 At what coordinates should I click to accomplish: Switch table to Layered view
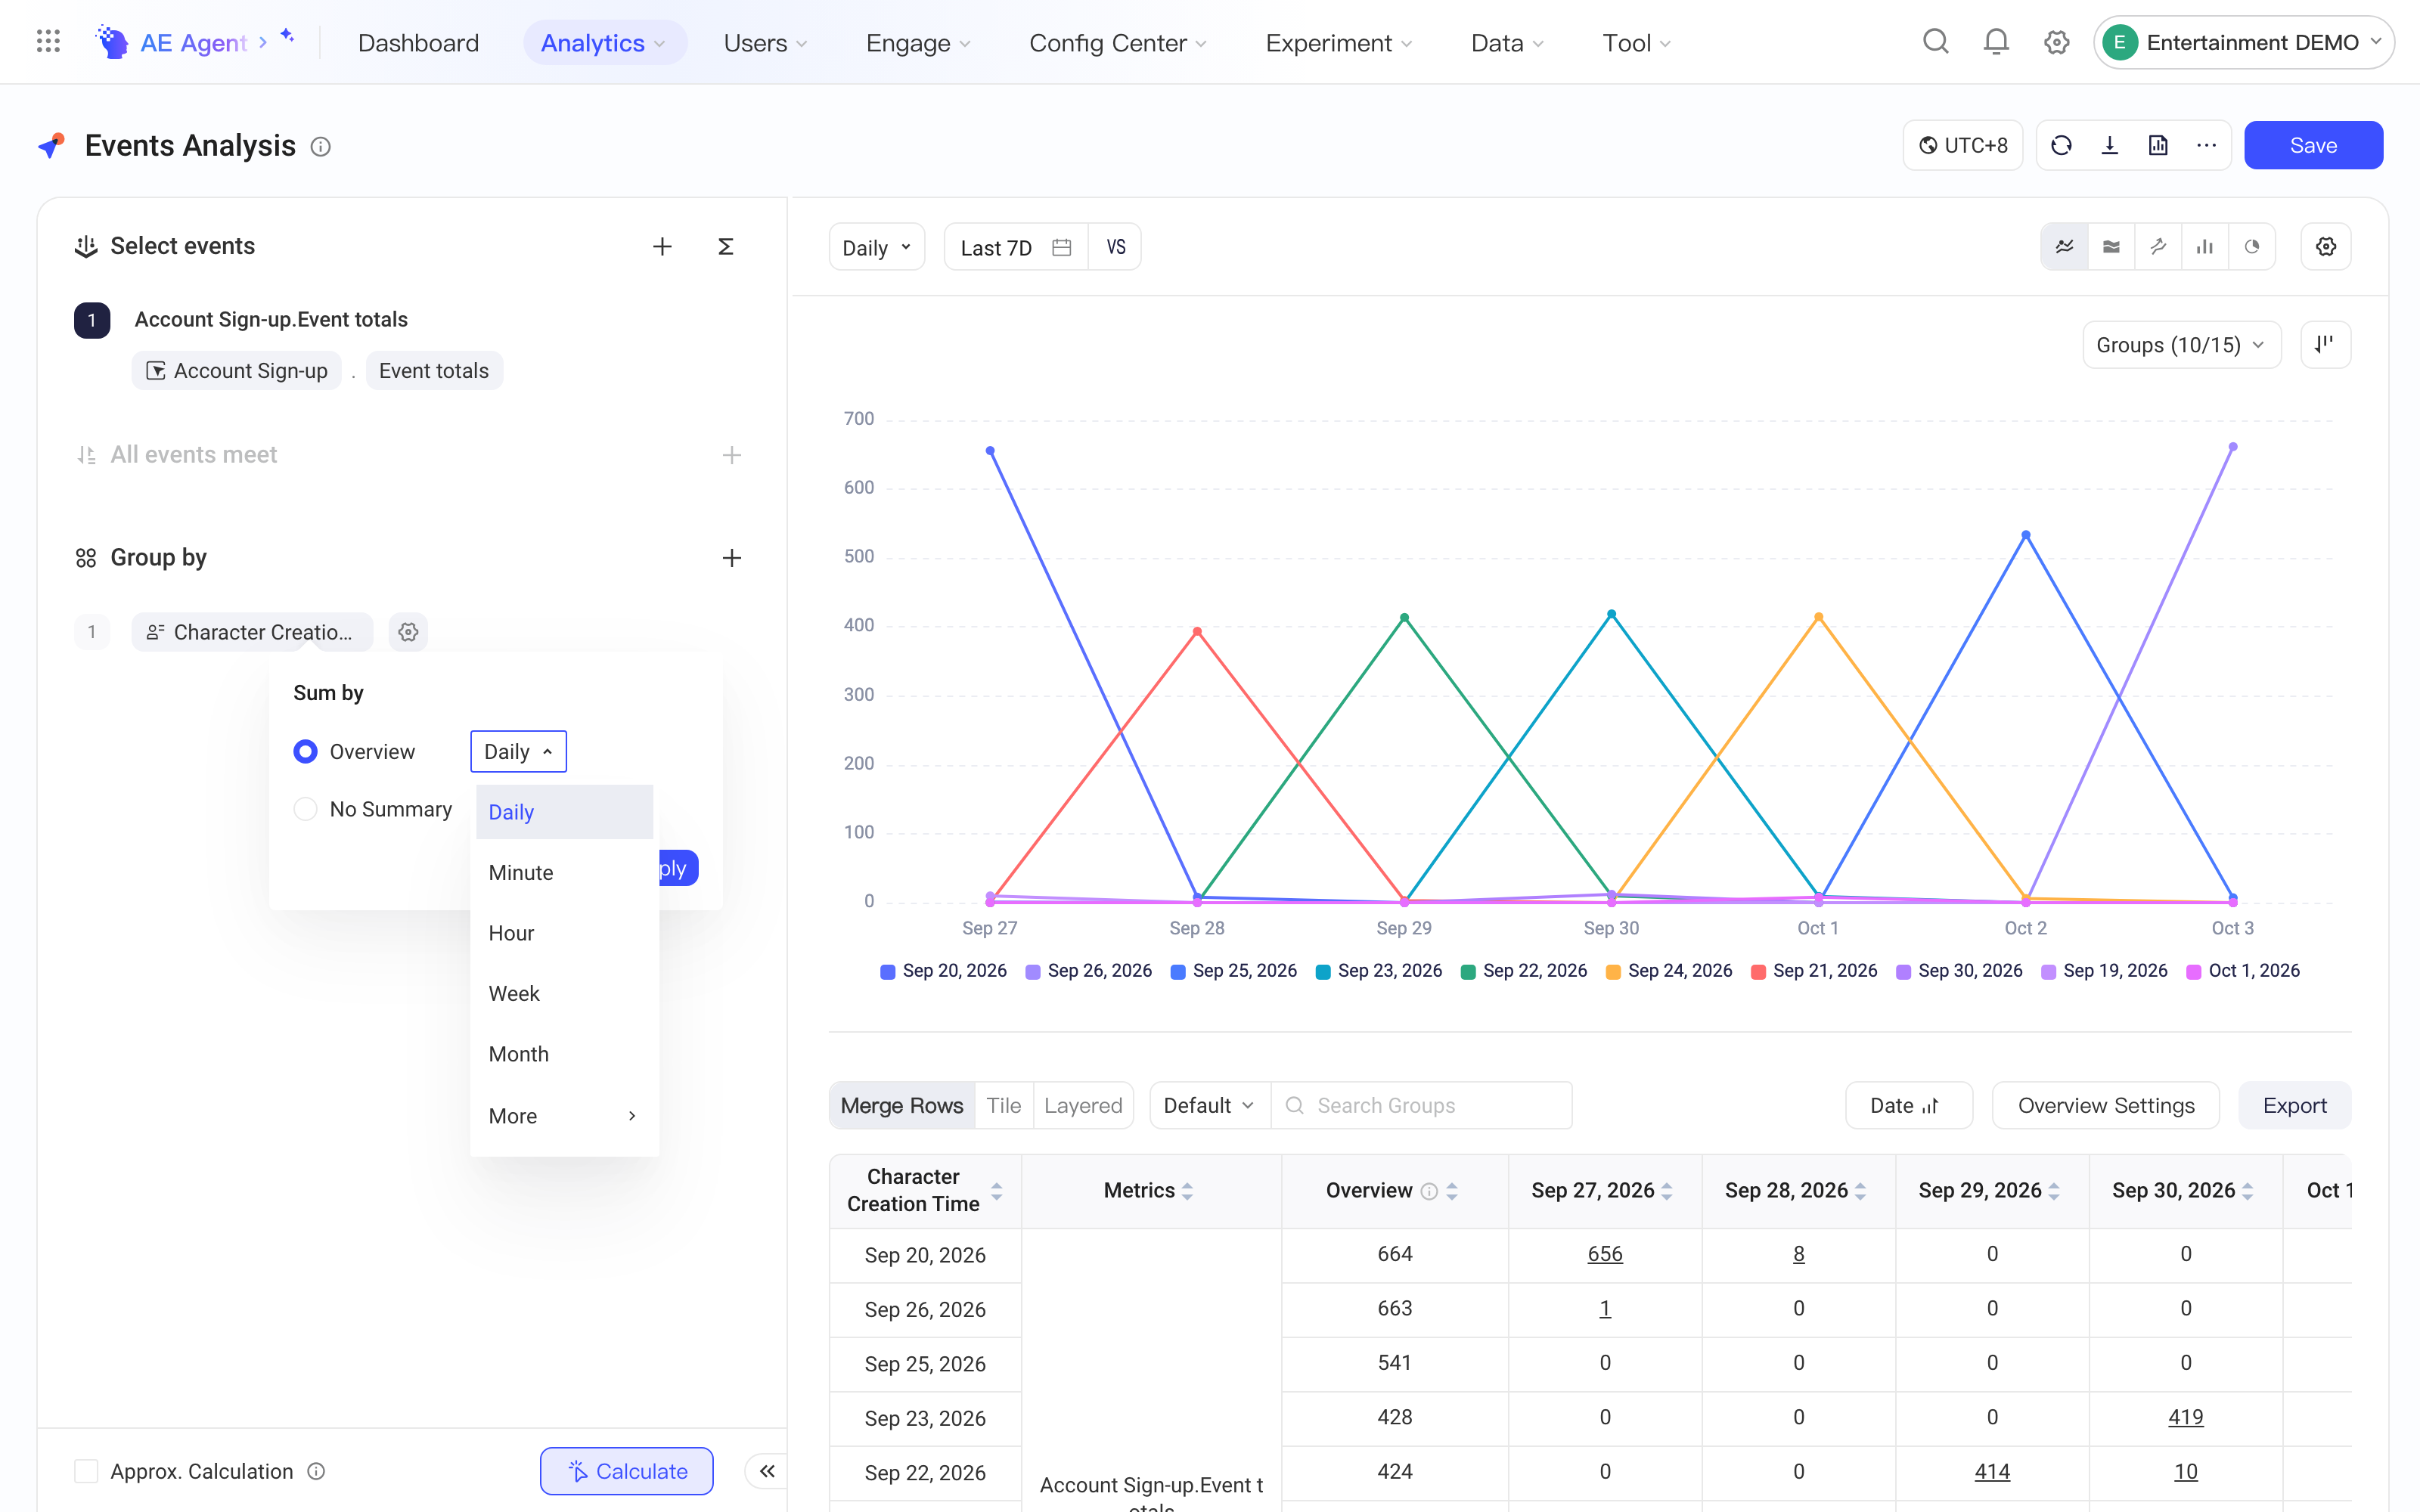click(1082, 1105)
